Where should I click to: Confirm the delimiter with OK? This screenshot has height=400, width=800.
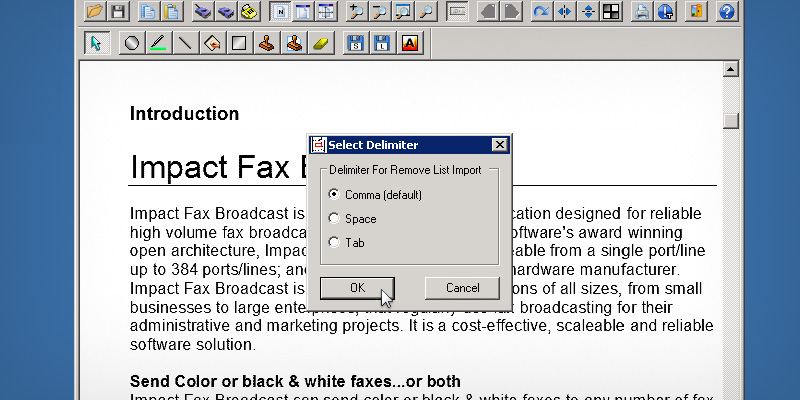pyautogui.click(x=357, y=288)
